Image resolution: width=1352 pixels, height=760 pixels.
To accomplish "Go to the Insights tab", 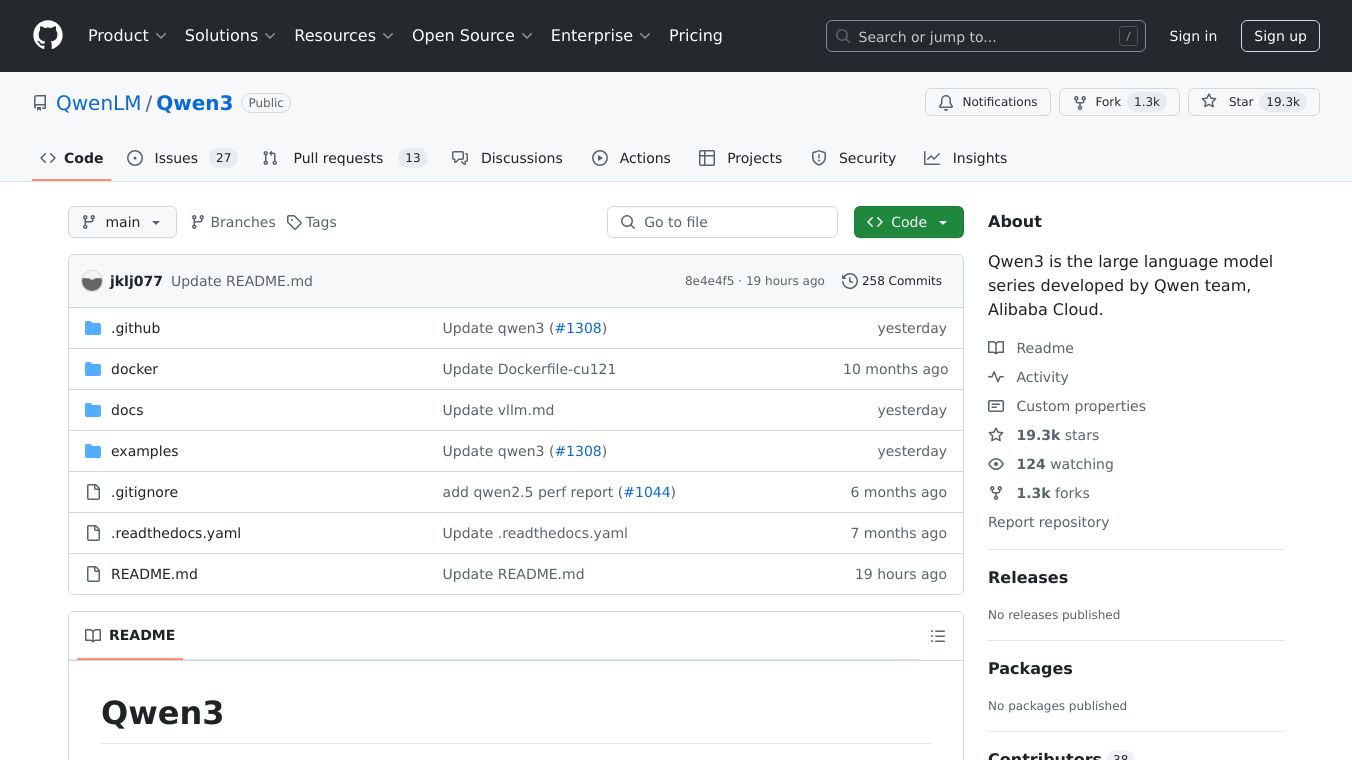I will (965, 158).
